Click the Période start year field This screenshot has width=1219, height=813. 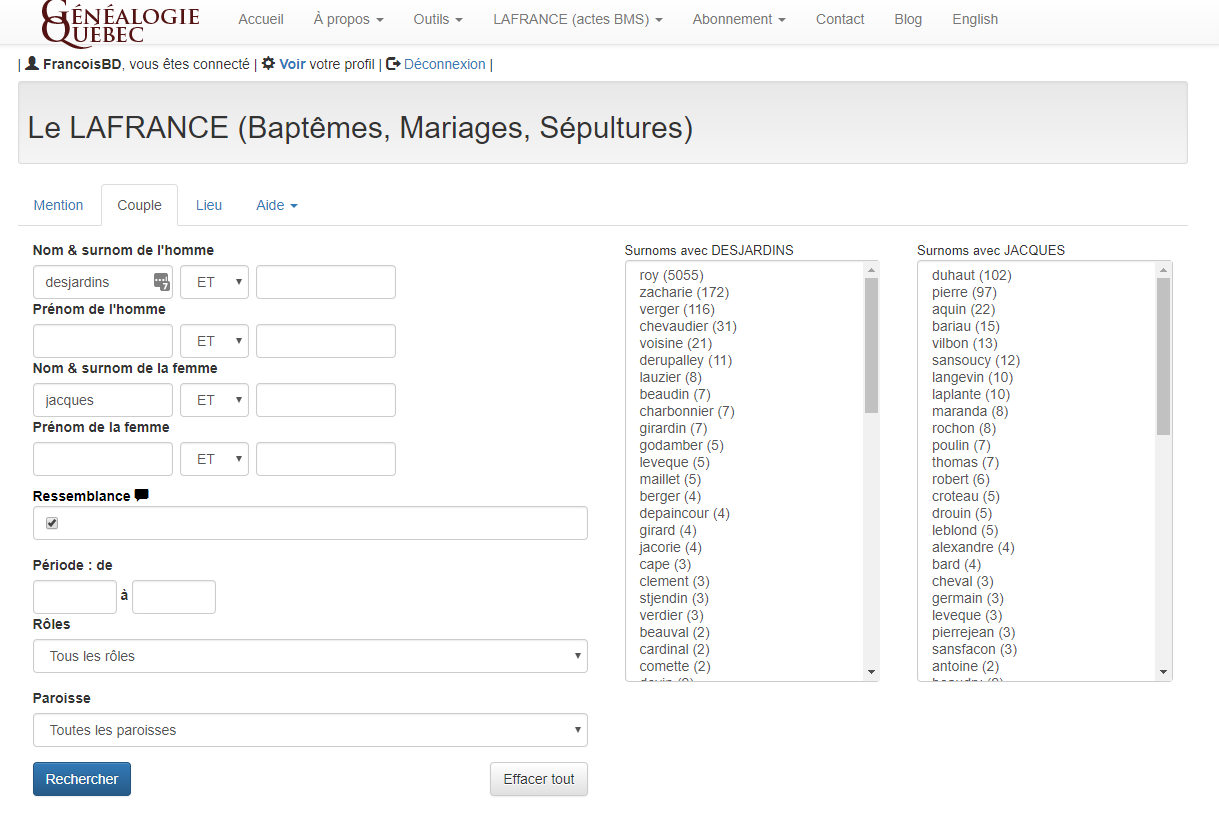75,597
